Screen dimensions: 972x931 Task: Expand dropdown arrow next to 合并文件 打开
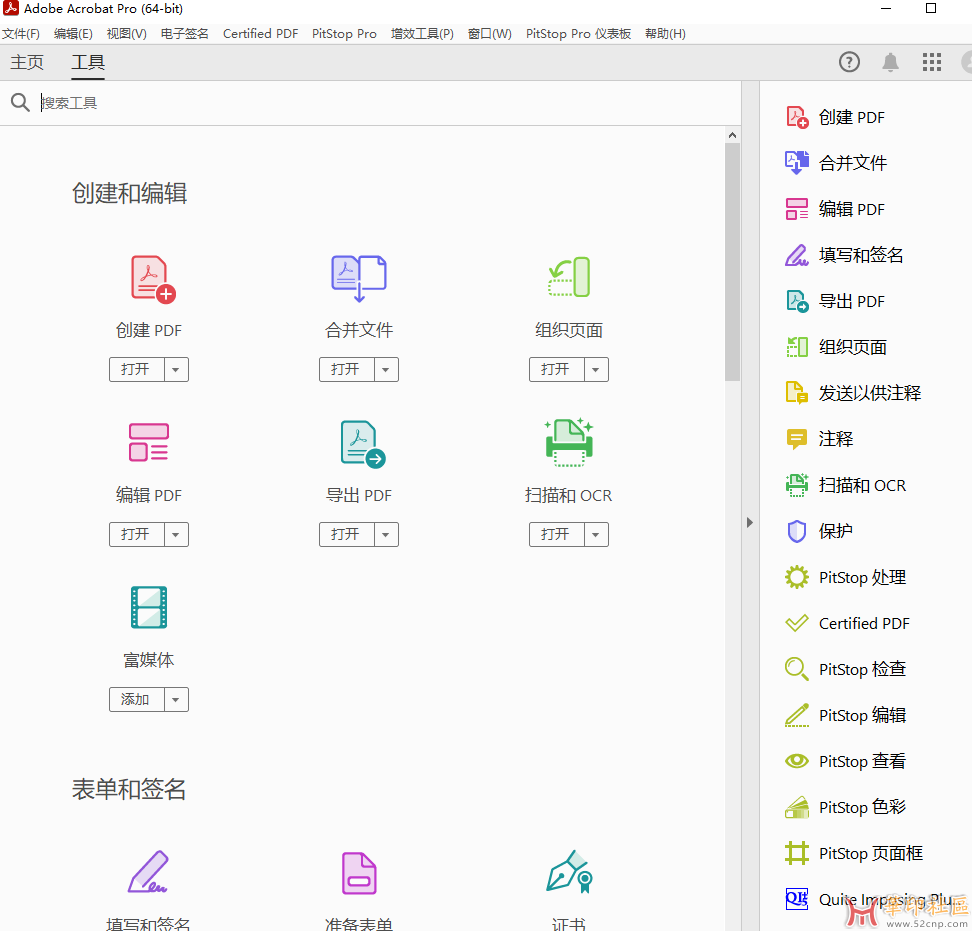(x=386, y=369)
